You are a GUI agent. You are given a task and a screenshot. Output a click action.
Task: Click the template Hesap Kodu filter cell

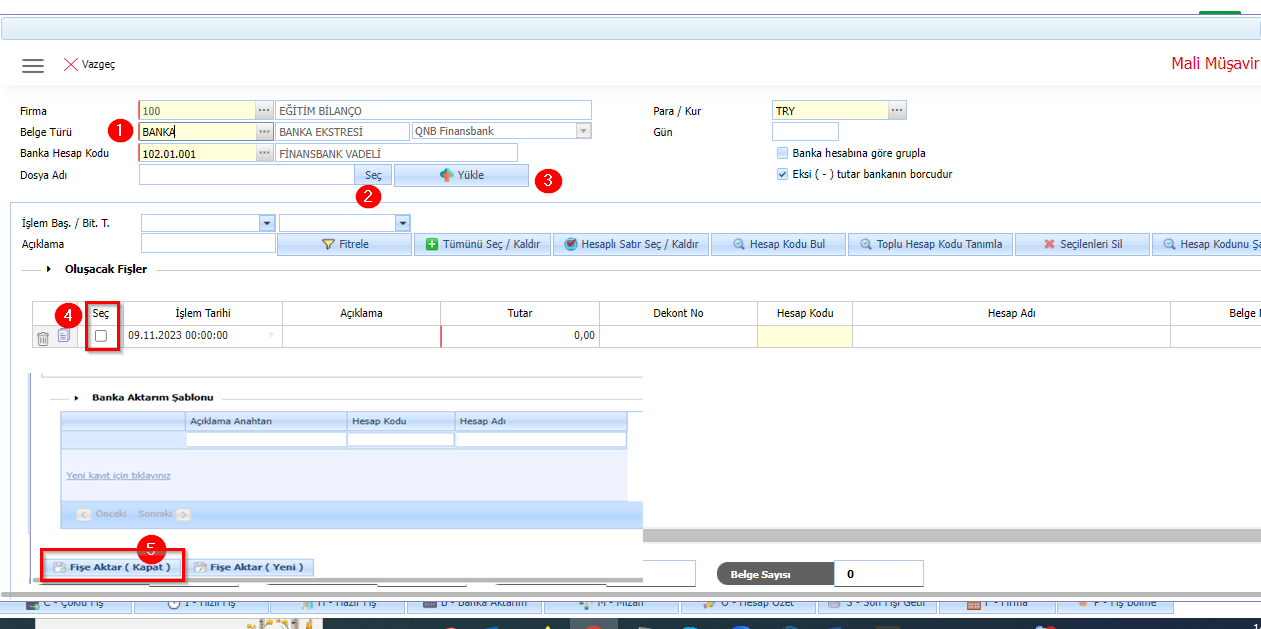401,439
